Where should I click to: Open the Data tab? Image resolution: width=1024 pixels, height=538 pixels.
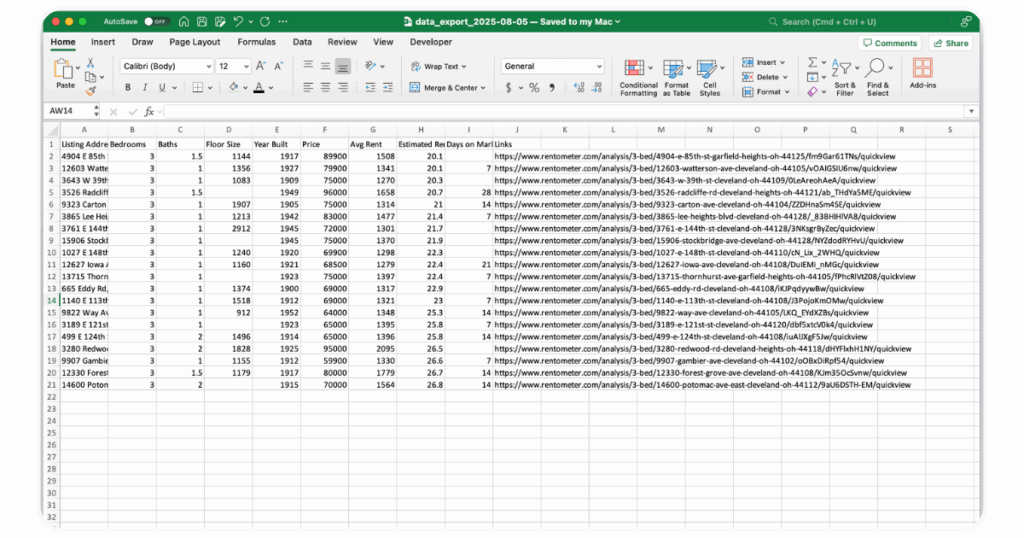point(302,42)
